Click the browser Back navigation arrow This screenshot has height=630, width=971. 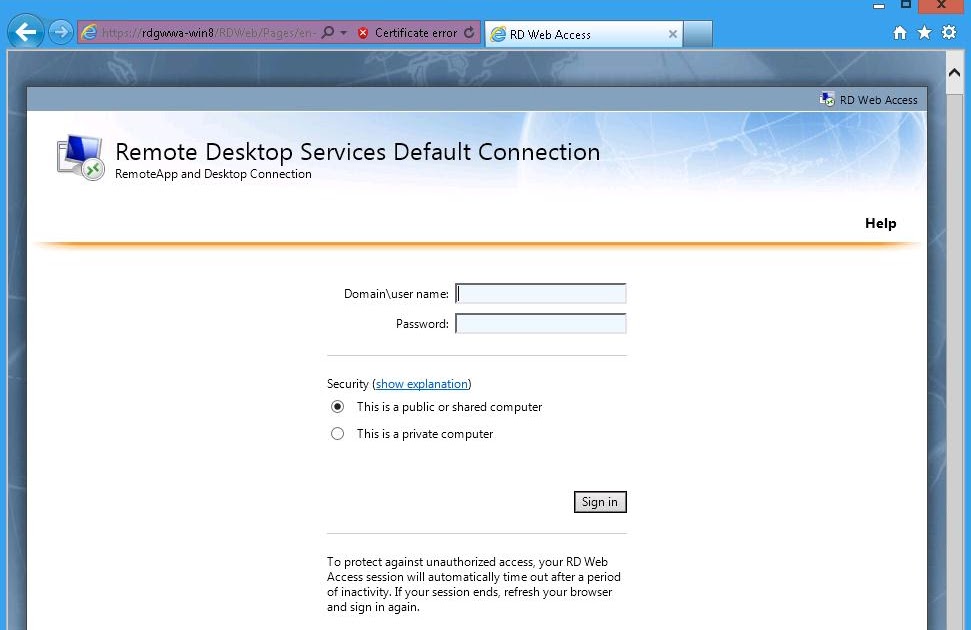click(24, 31)
